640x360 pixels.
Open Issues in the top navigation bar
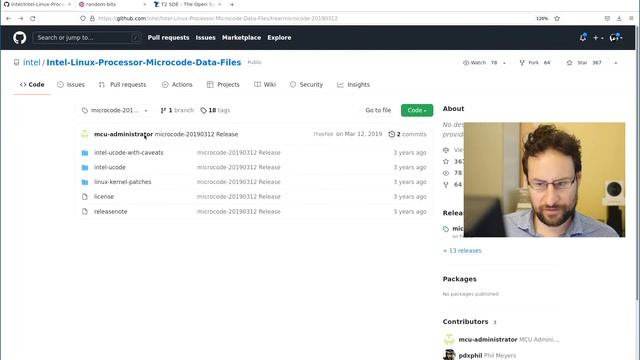205,38
